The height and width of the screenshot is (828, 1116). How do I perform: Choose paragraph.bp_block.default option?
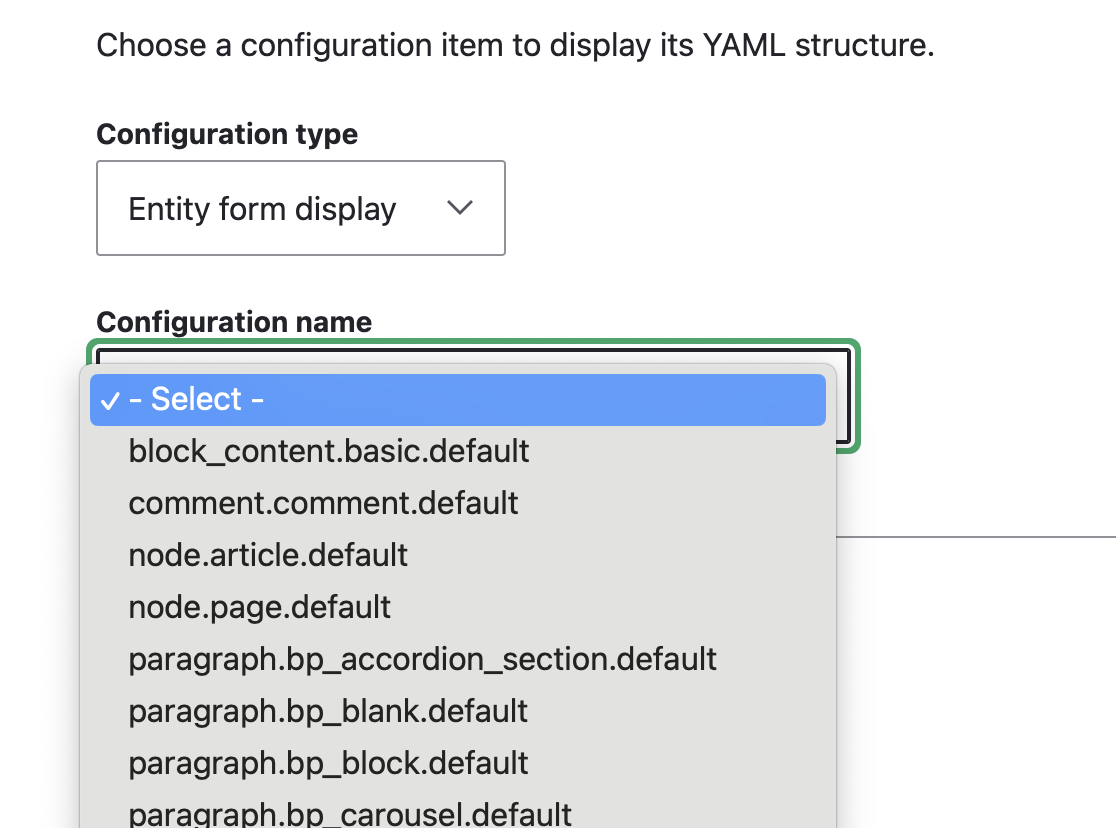click(328, 763)
